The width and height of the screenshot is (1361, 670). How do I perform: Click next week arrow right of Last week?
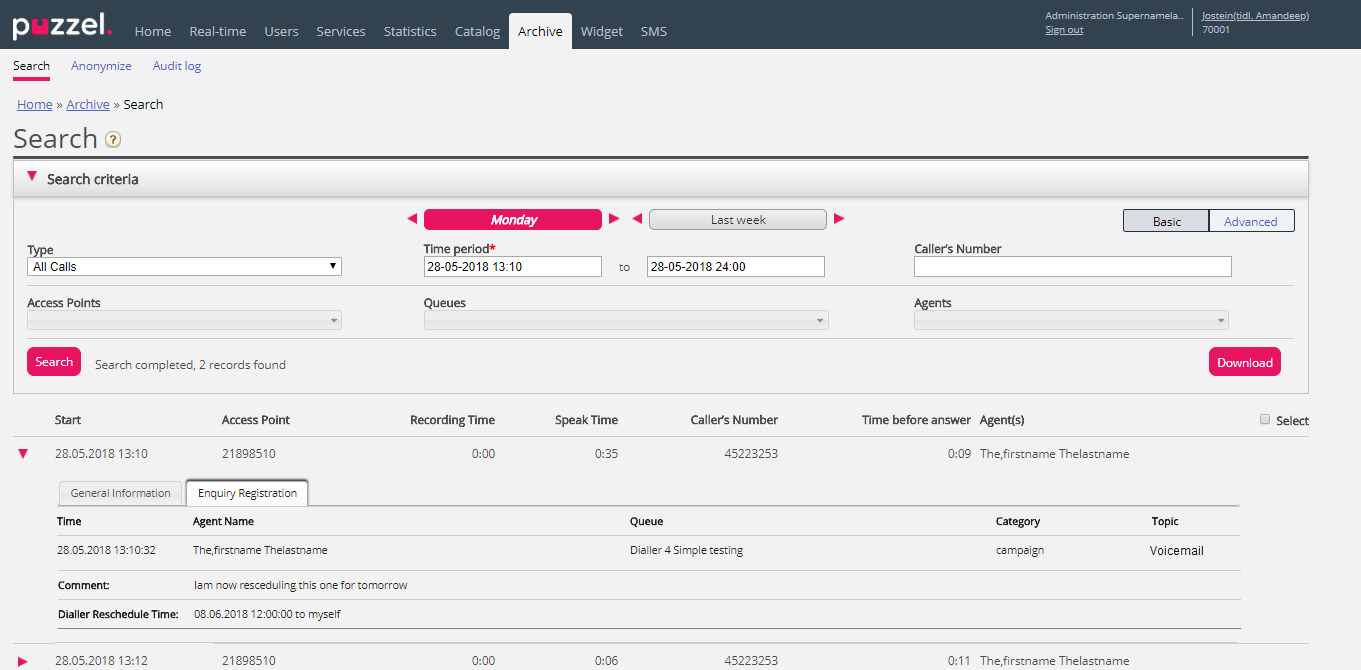[x=839, y=219]
